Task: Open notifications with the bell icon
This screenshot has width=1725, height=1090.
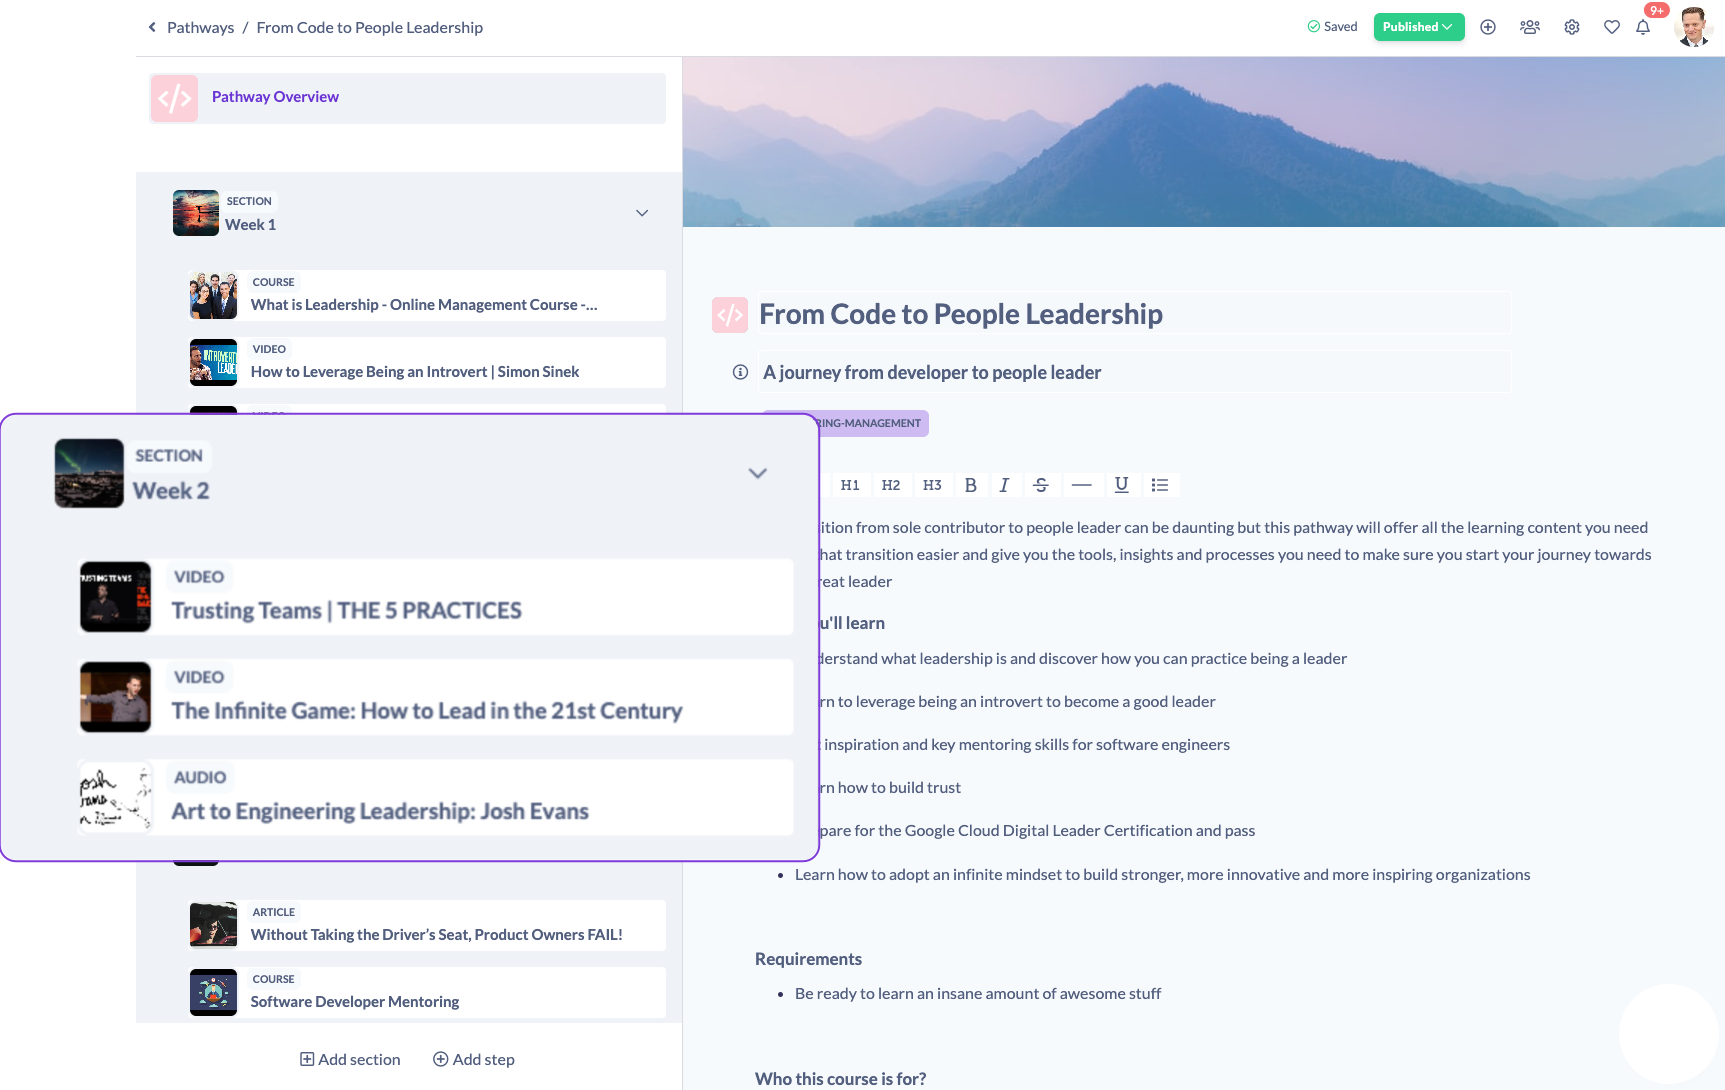Action: coord(1643,27)
